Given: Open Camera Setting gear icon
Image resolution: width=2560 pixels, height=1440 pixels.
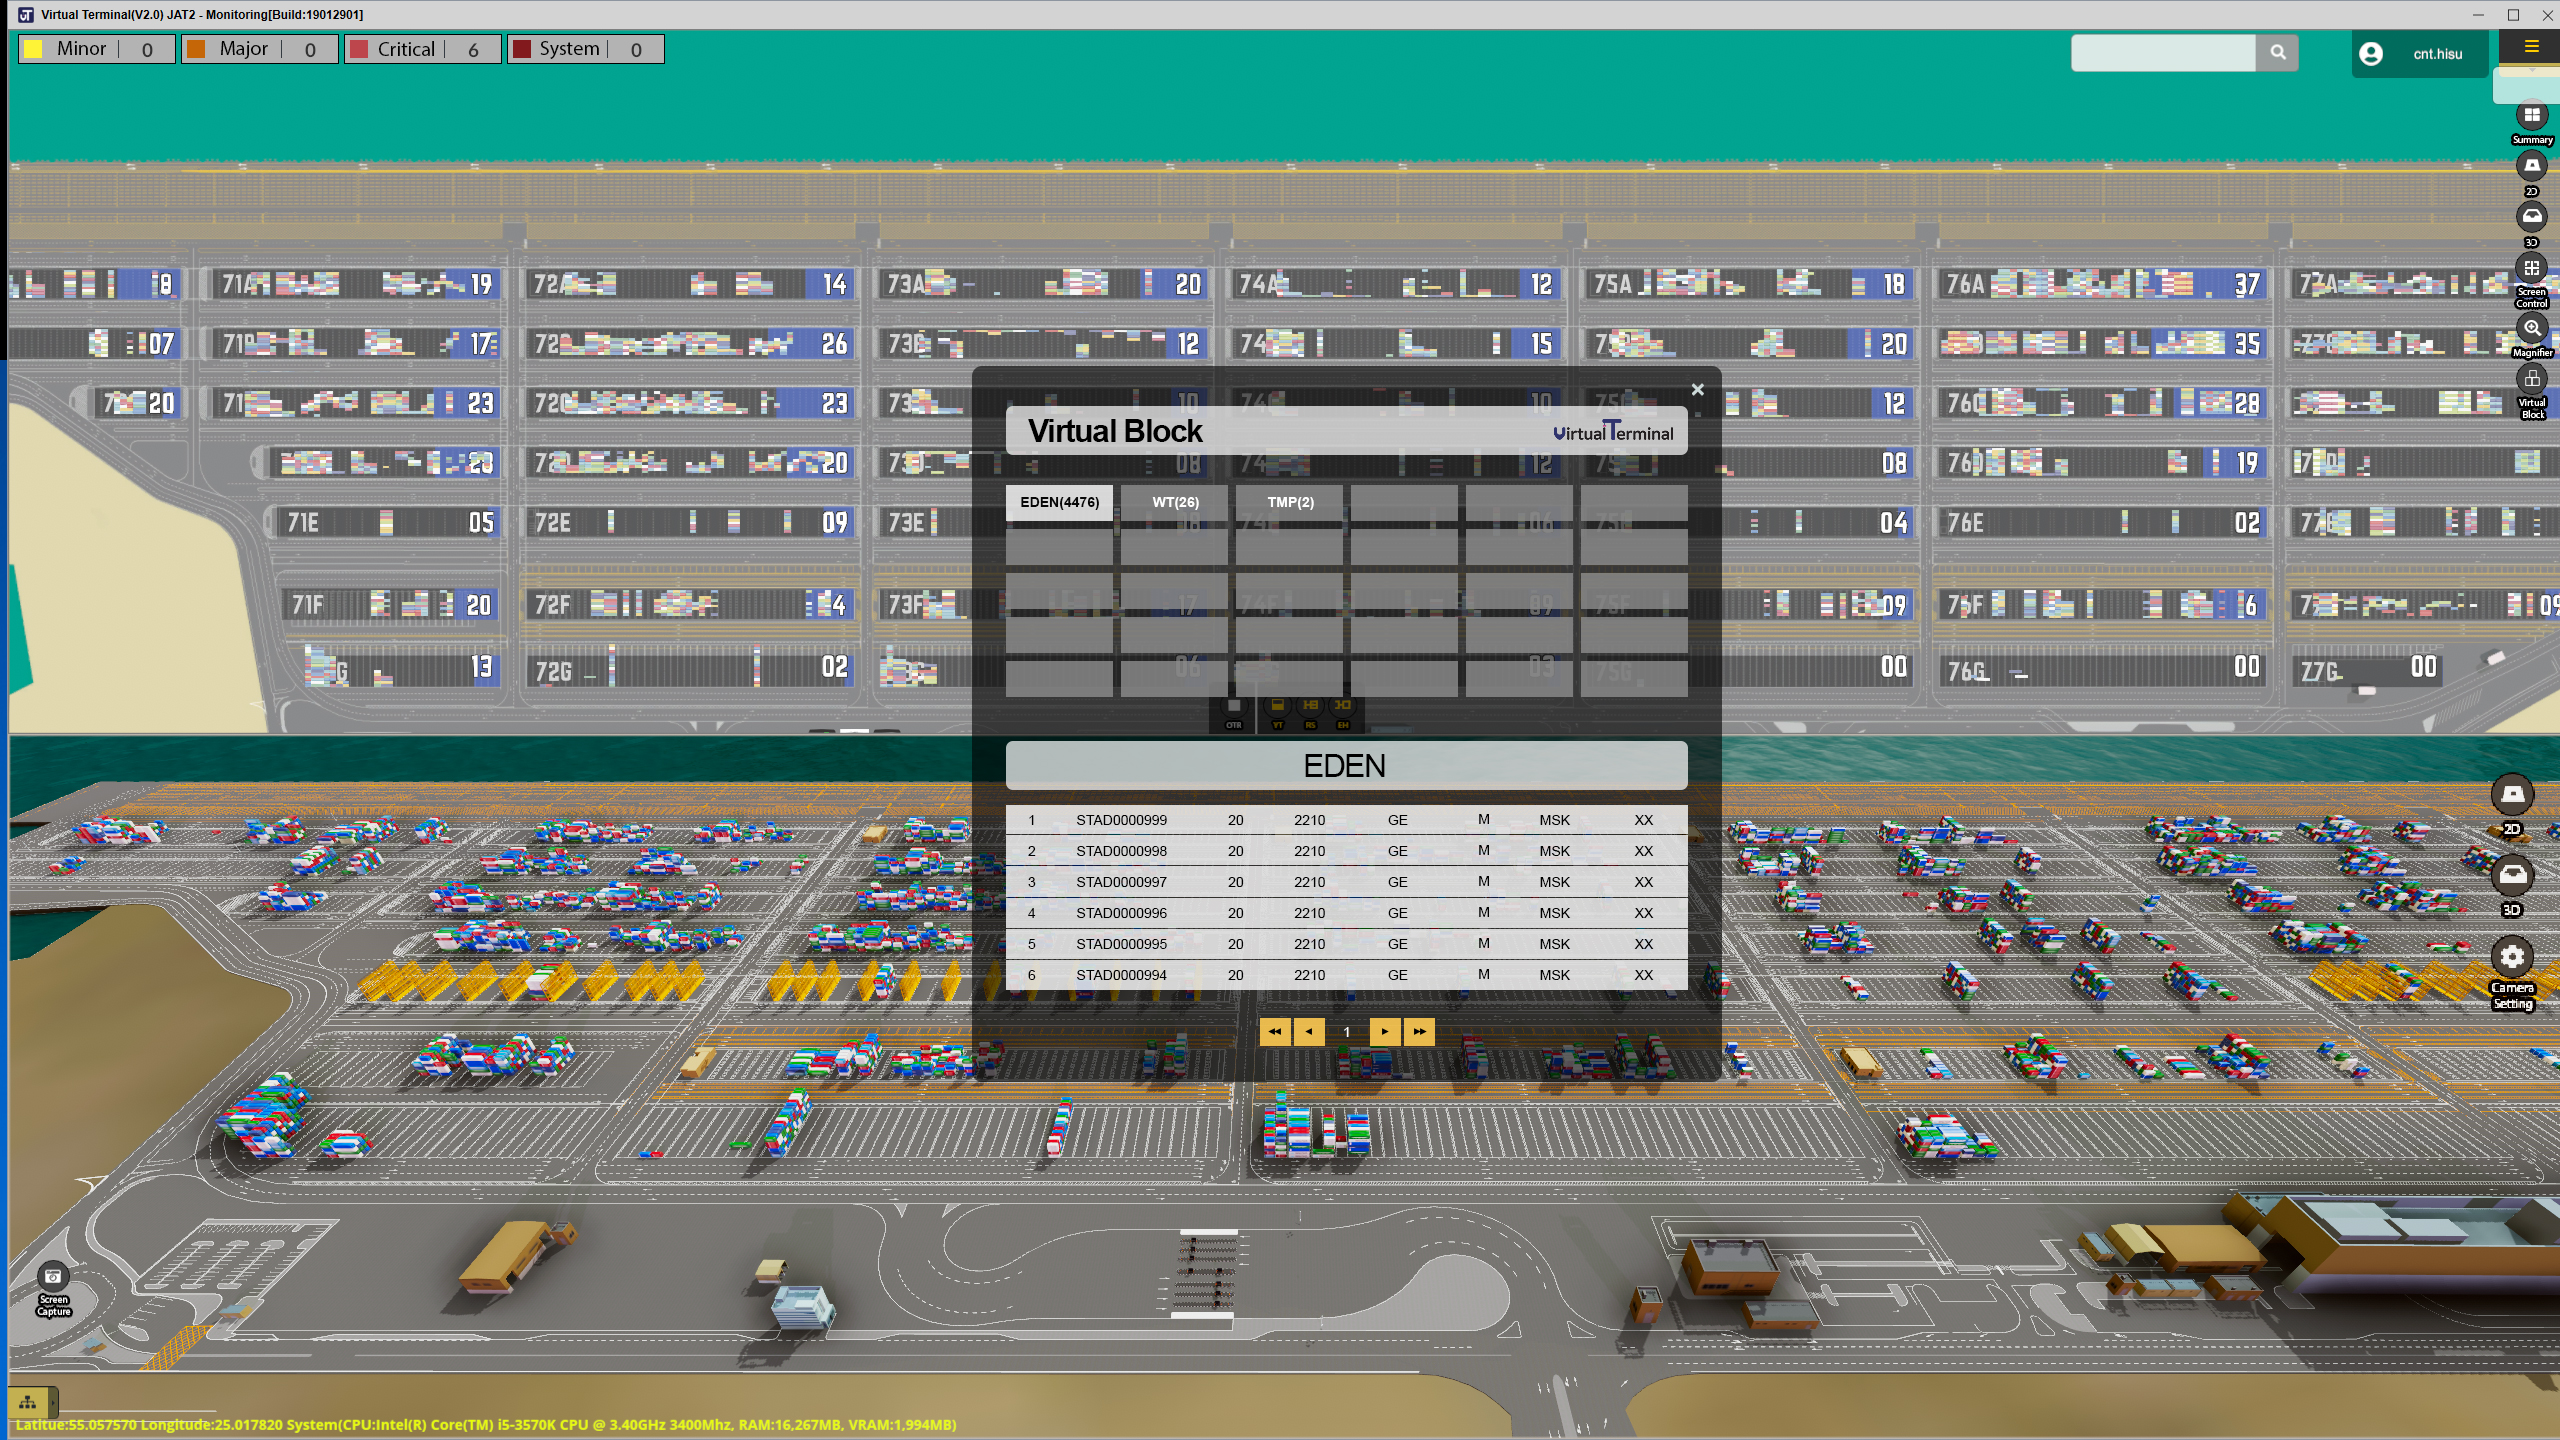Looking at the screenshot, I should pos(2512,957).
